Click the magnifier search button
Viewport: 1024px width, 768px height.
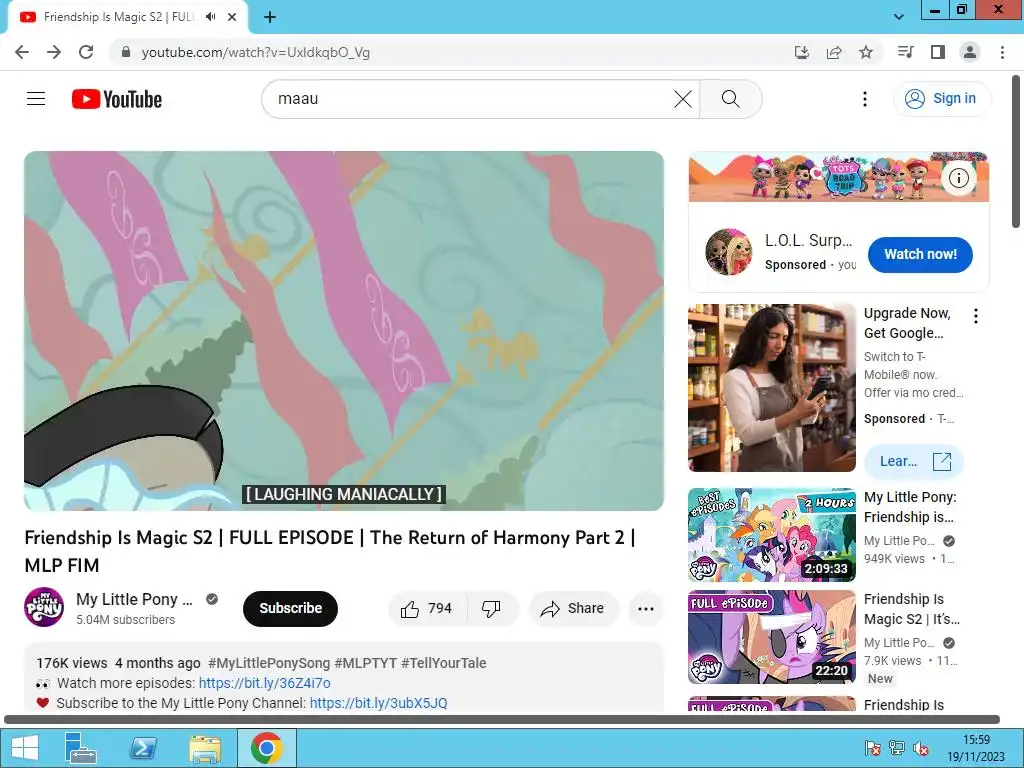click(x=731, y=99)
